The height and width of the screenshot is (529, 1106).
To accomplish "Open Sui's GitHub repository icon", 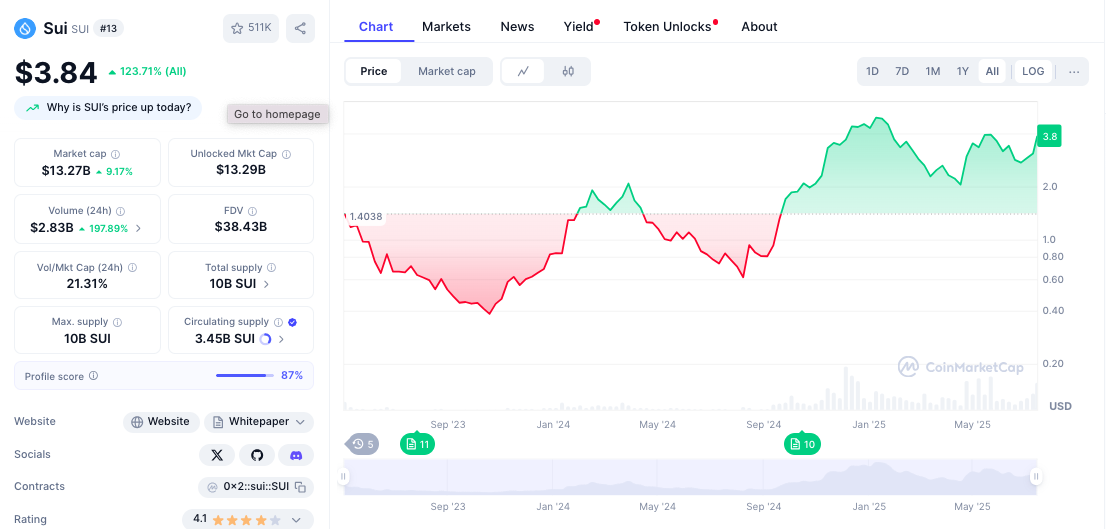I will point(257,455).
